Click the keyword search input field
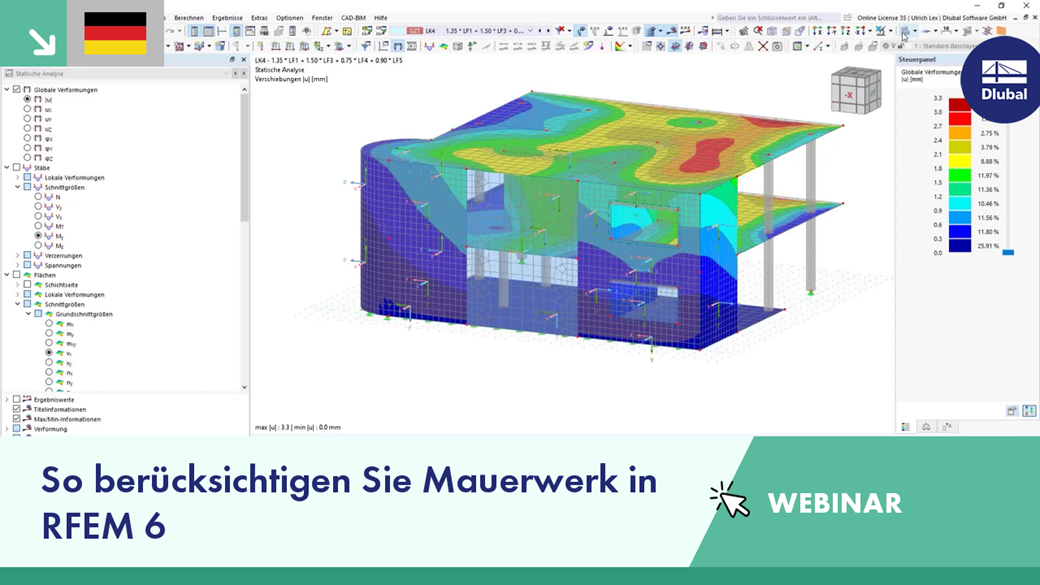The width and height of the screenshot is (1040, 585). coord(776,18)
